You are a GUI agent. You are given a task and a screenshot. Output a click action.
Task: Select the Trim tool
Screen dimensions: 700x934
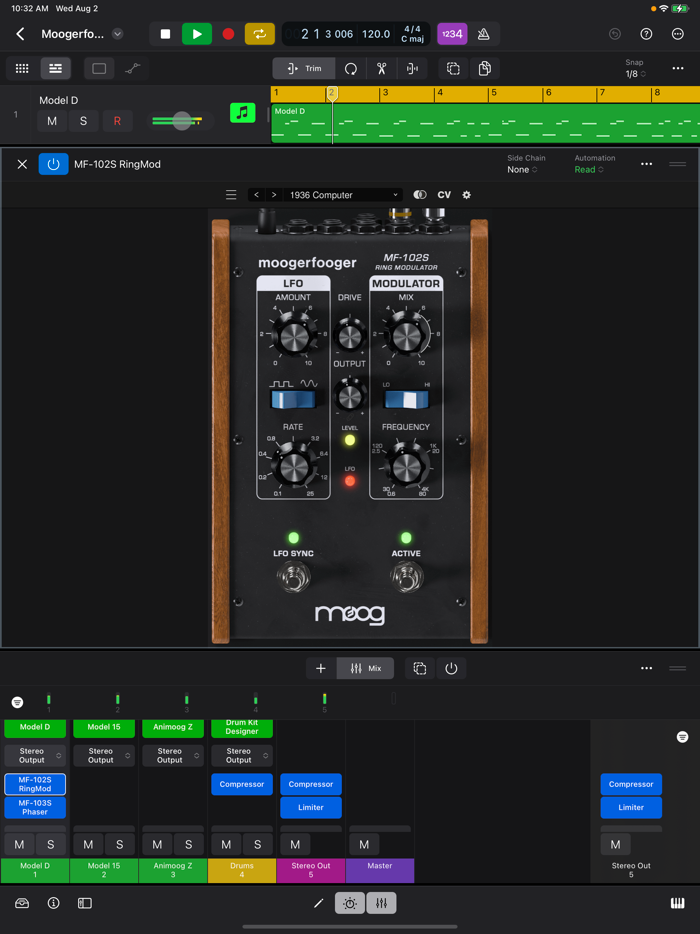(304, 69)
